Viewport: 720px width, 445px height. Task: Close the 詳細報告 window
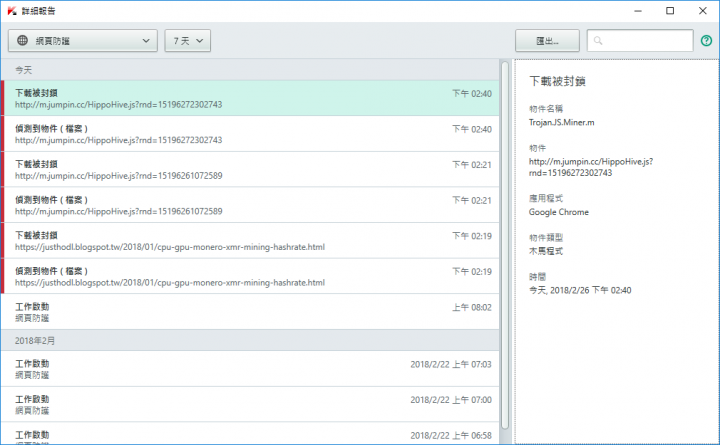tap(703, 11)
